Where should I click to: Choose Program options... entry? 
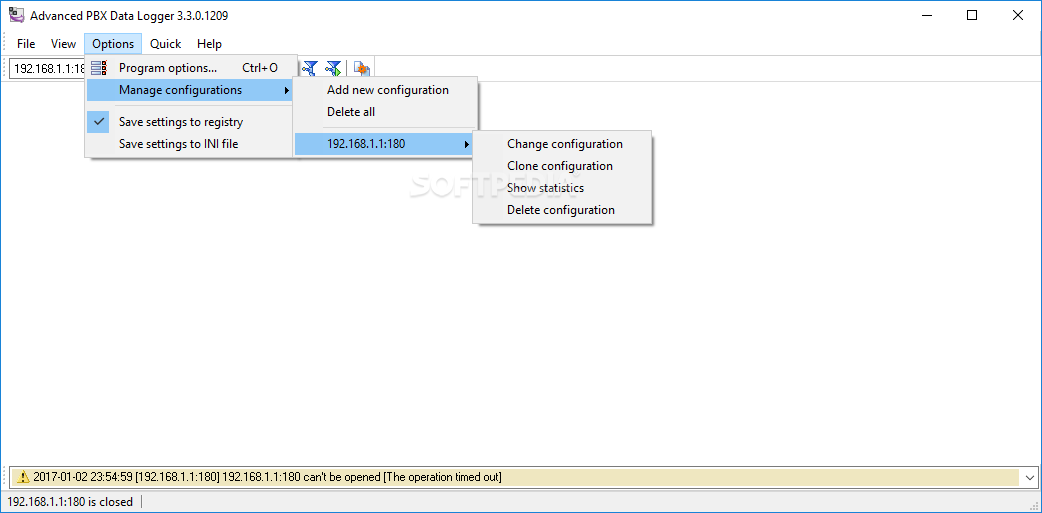[x=189, y=68]
